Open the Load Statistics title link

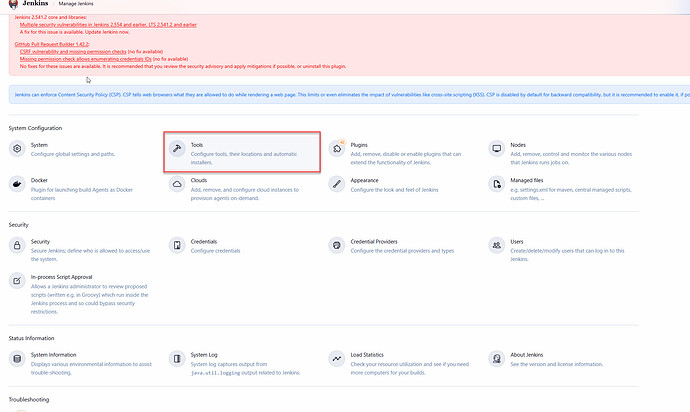tap(367, 355)
